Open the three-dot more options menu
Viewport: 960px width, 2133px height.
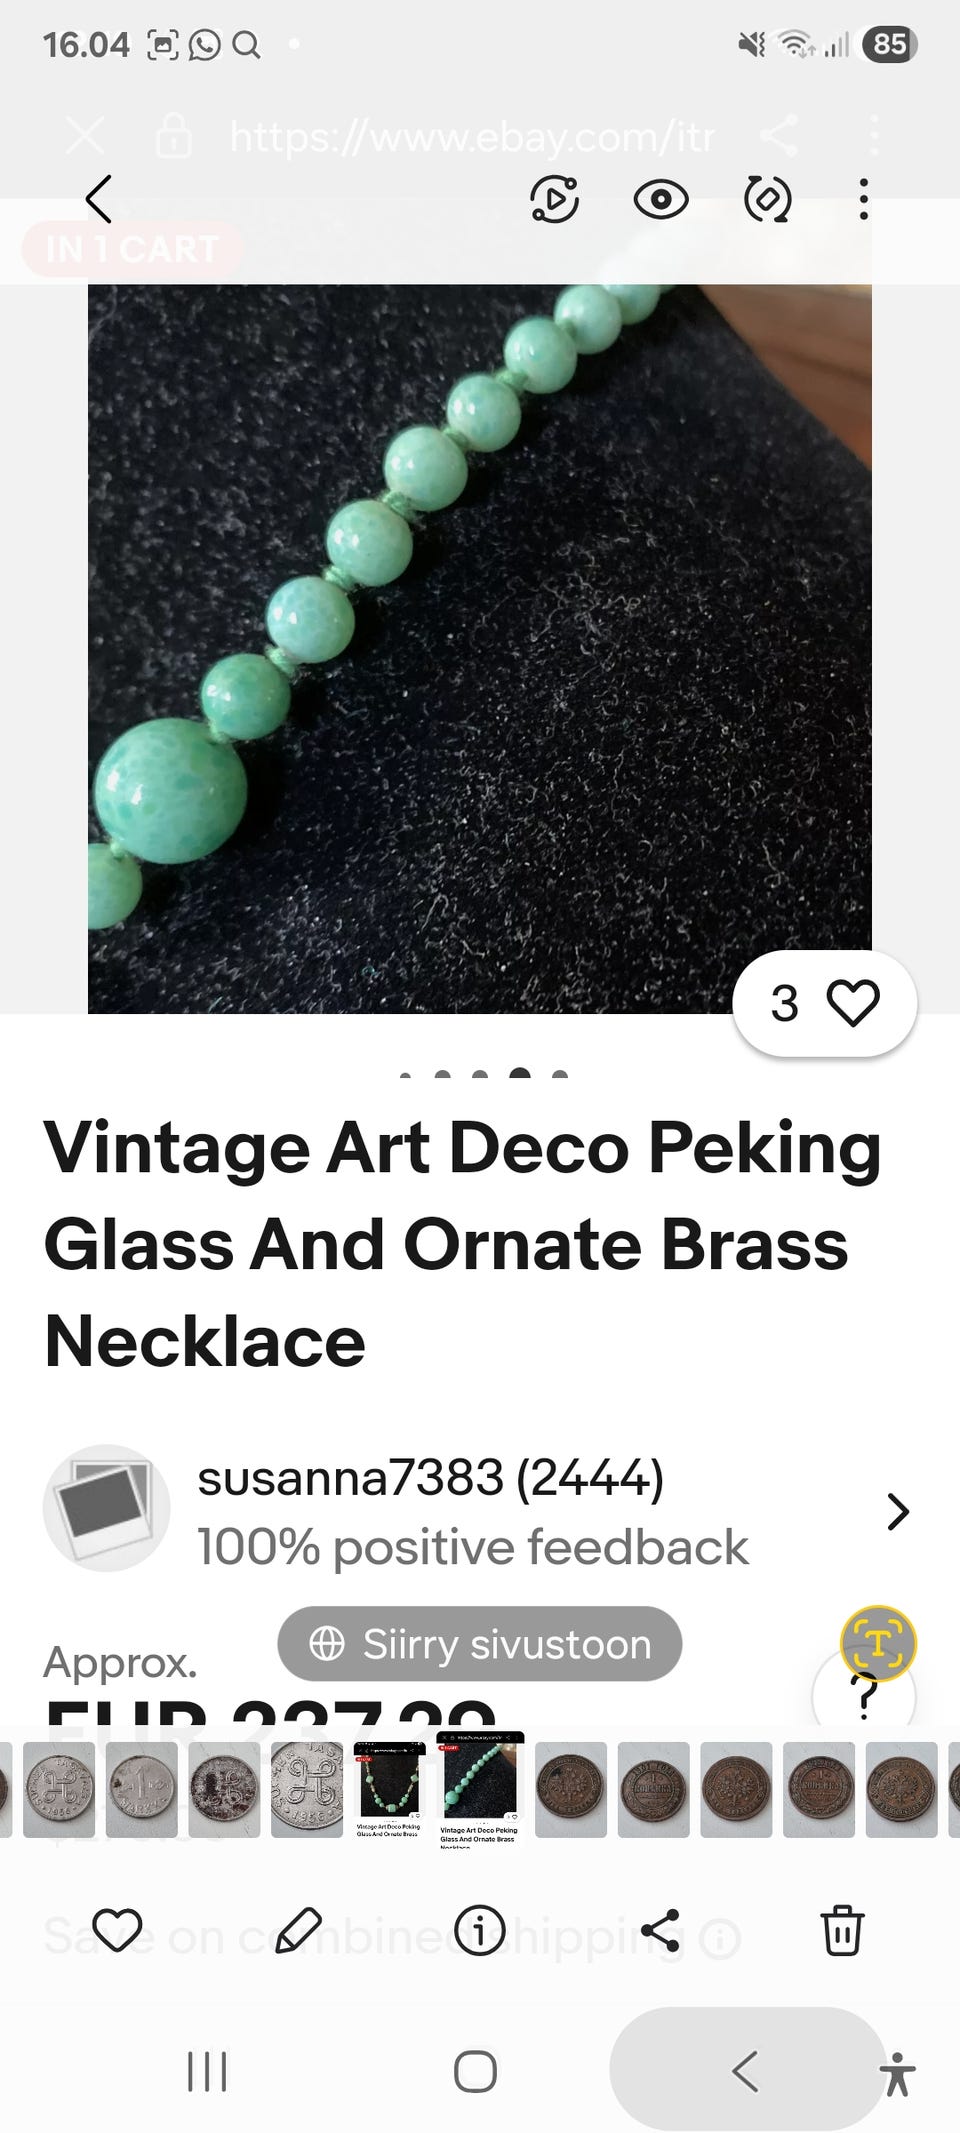(864, 199)
